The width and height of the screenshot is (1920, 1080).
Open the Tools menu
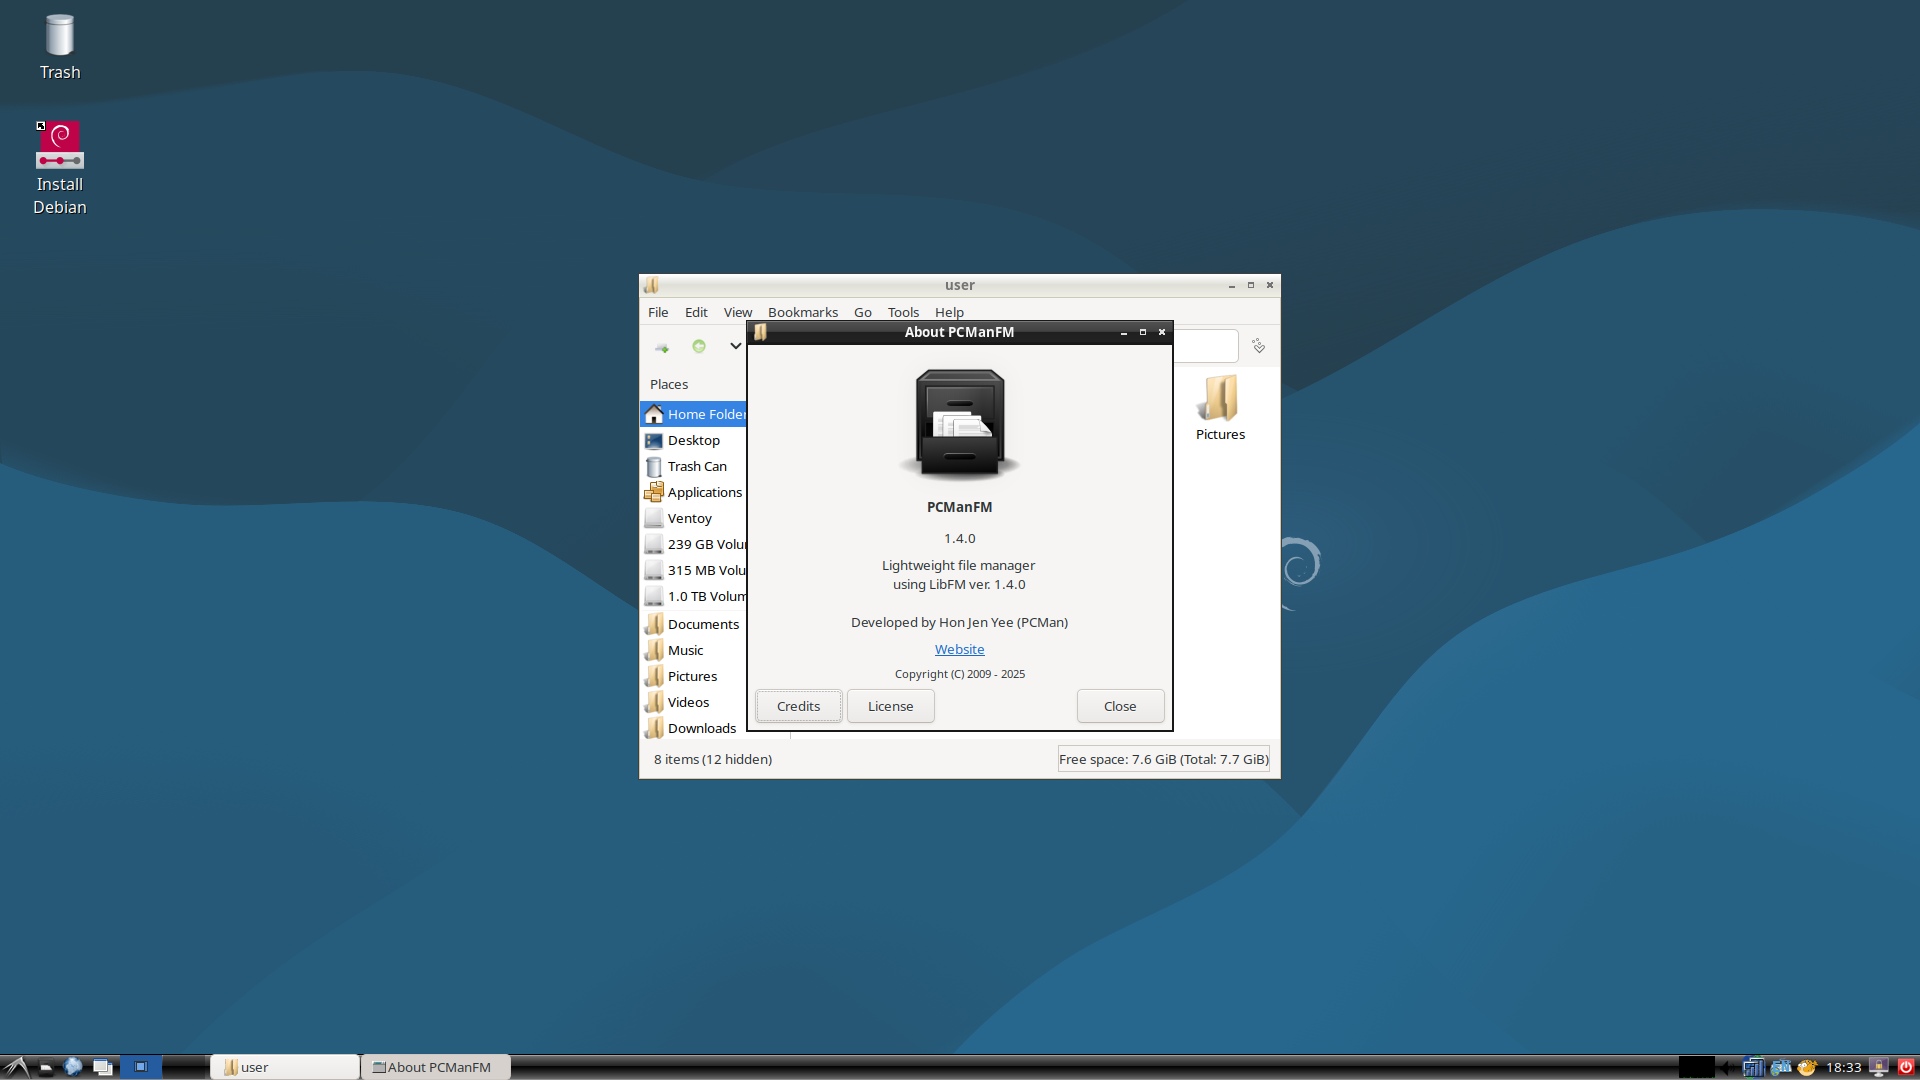(902, 312)
